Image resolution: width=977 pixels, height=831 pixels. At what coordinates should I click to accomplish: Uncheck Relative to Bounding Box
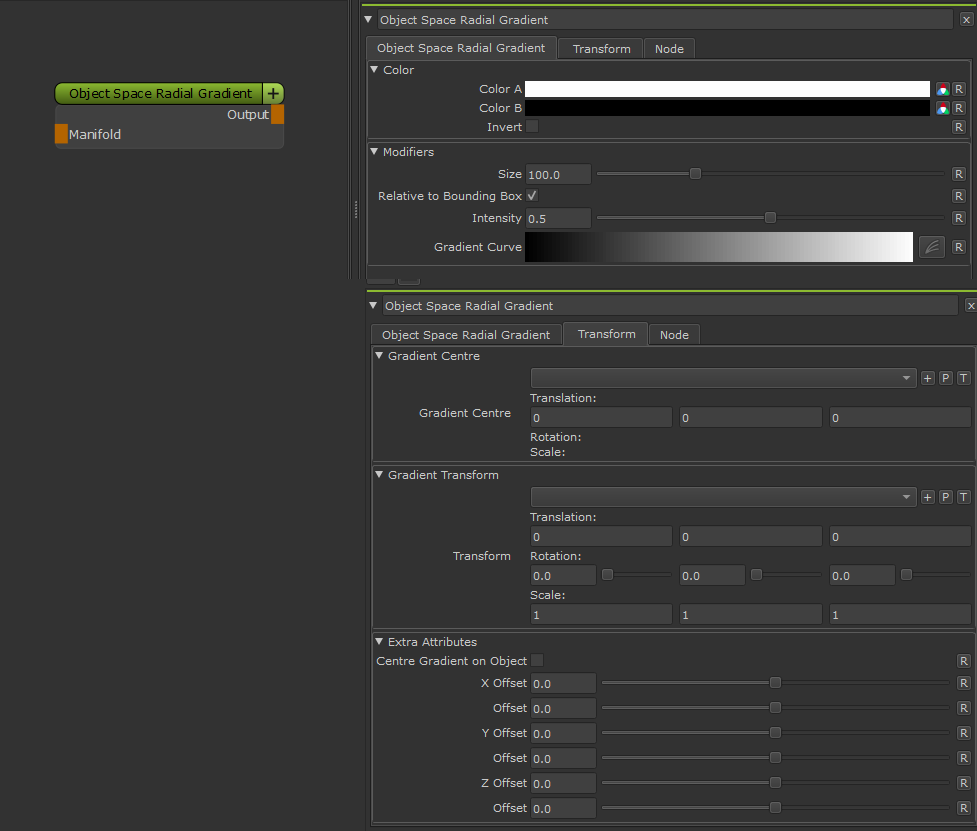[x=532, y=196]
